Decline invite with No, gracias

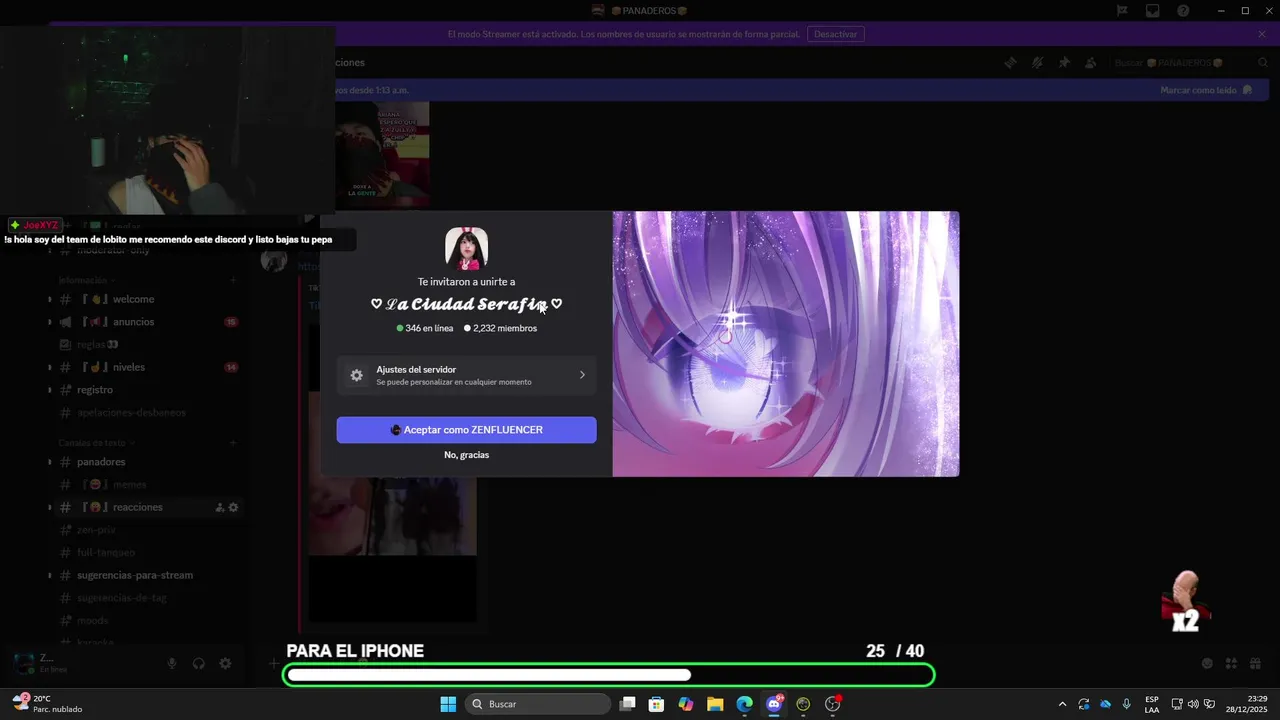[x=466, y=455]
